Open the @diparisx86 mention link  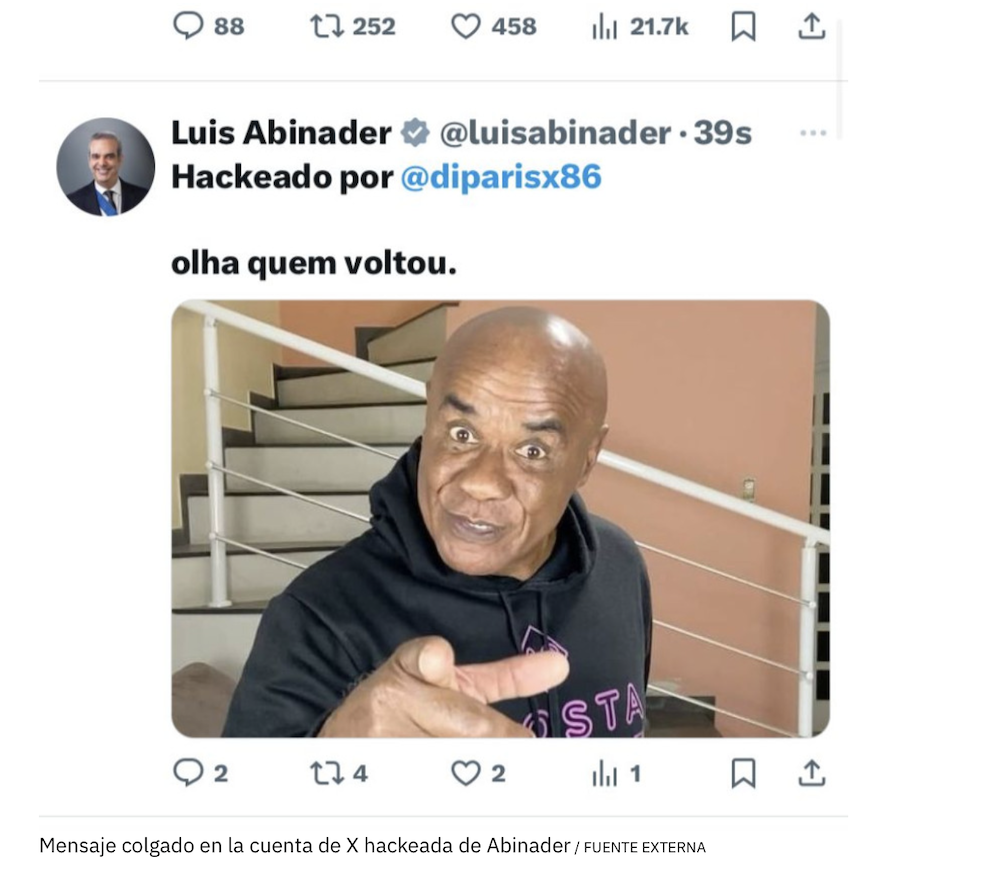(500, 176)
